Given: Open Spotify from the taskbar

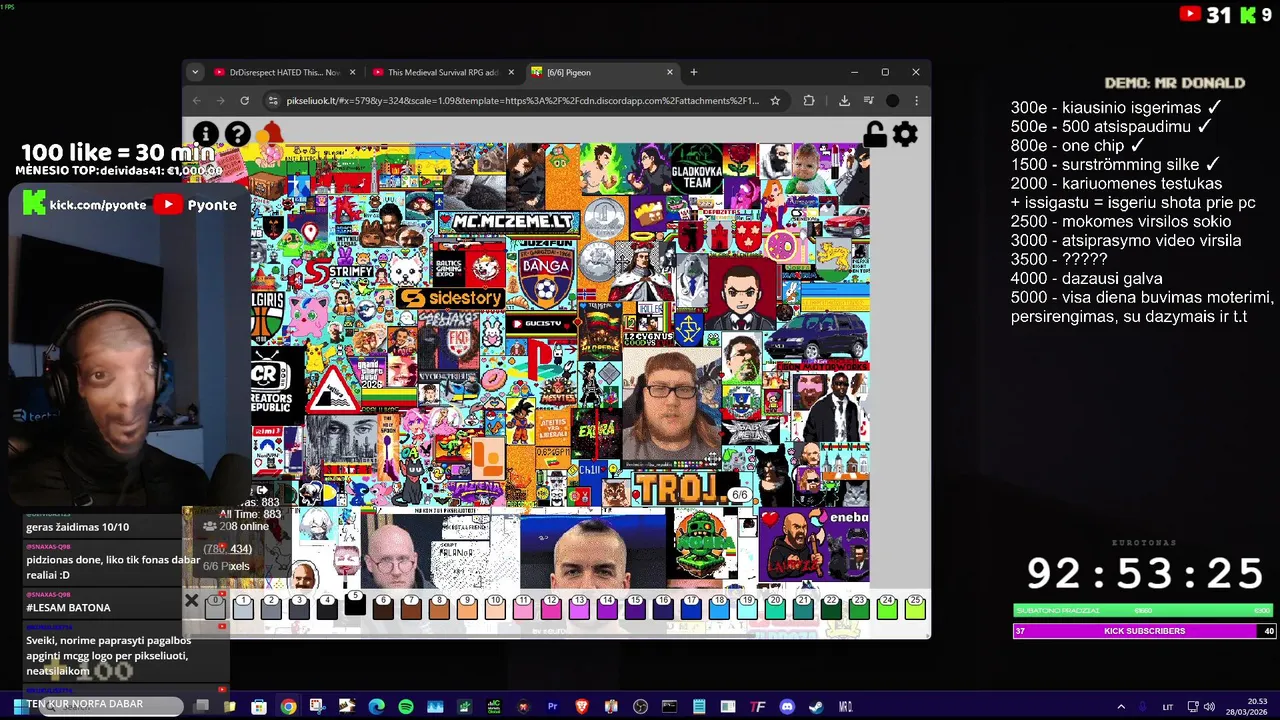Looking at the screenshot, I should (x=405, y=707).
